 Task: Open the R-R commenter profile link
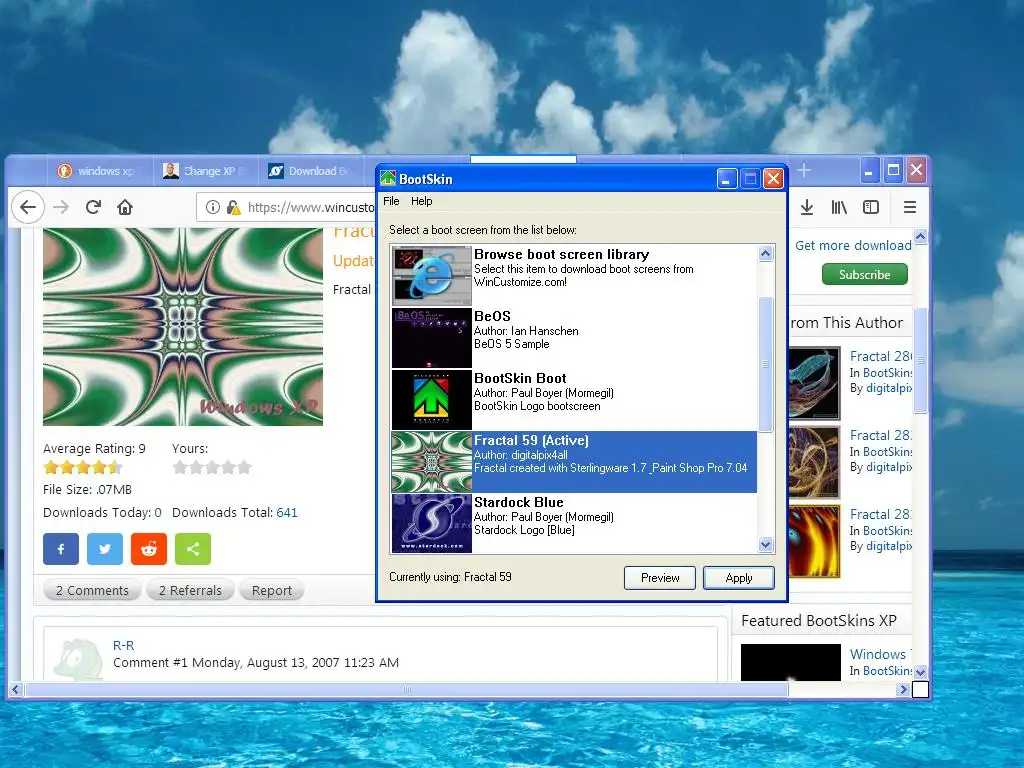tap(123, 645)
